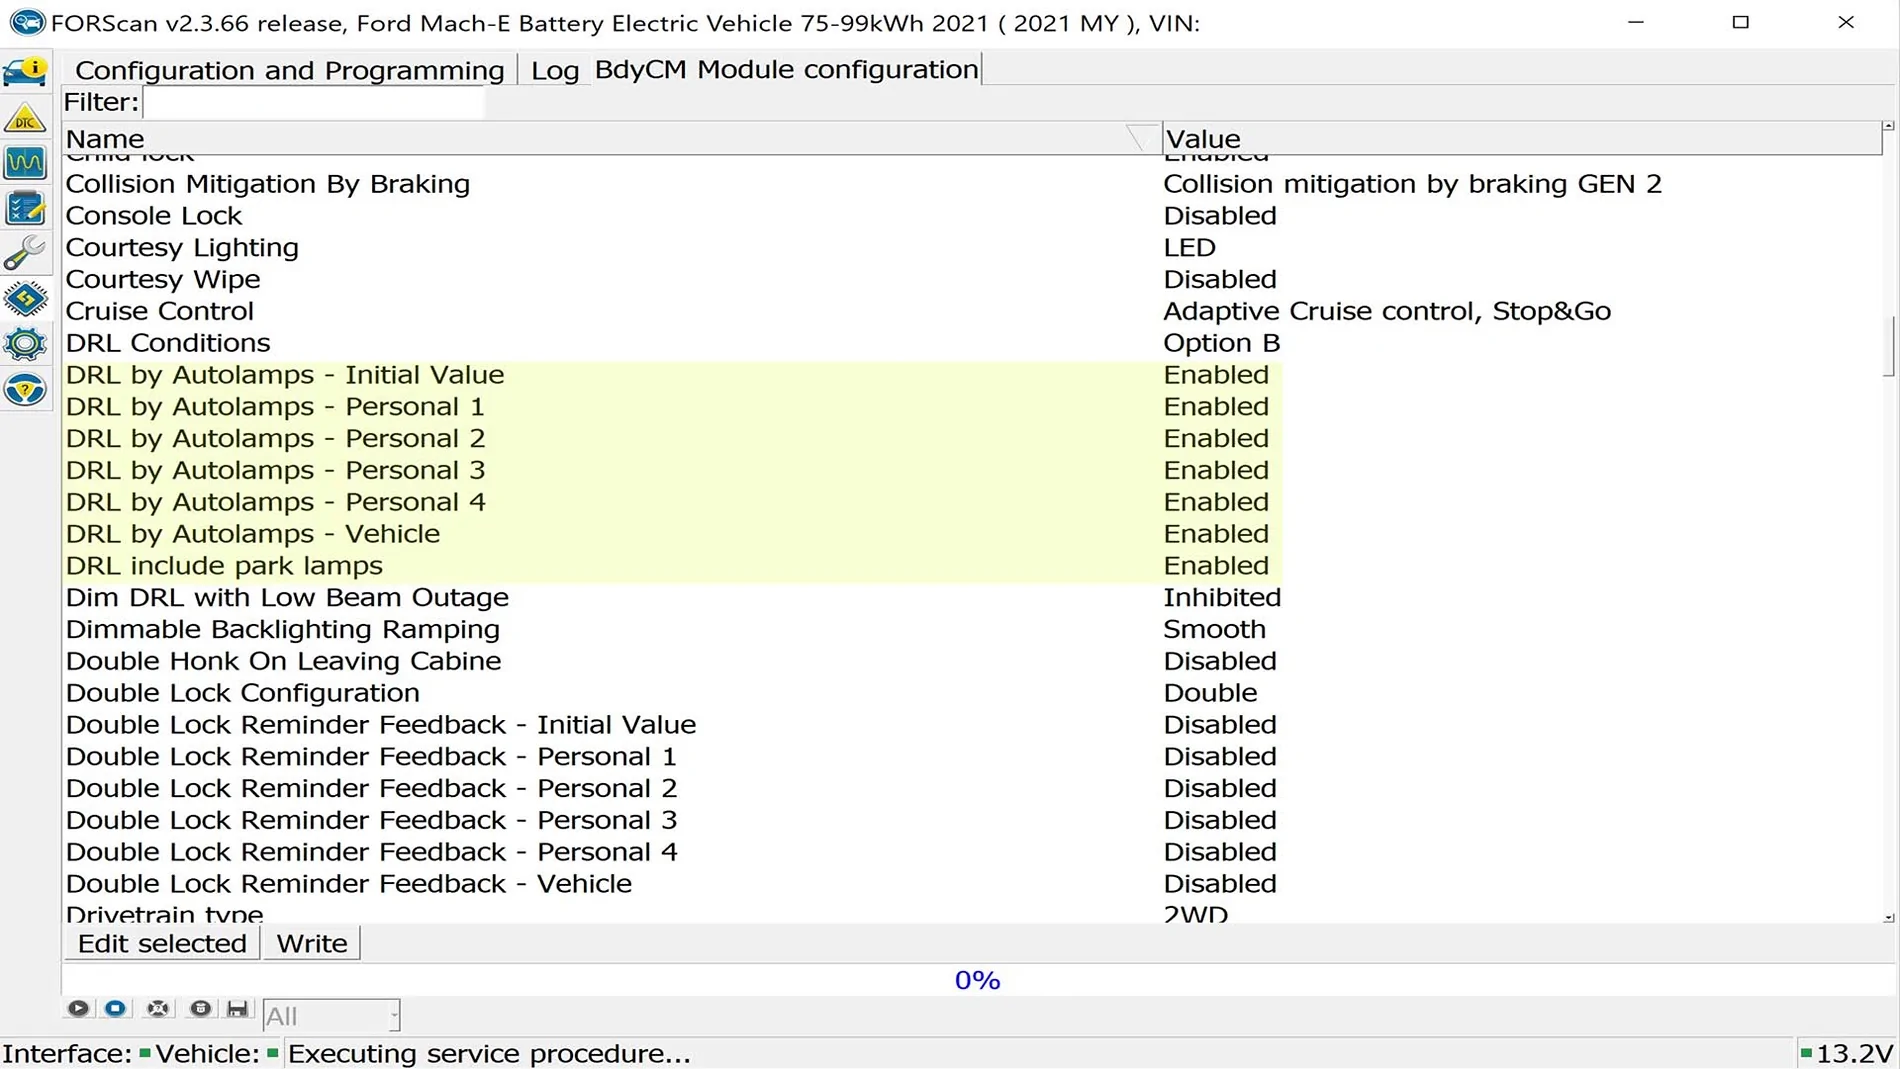Click the scrollbar down arrow
This screenshot has width=1900, height=1069.
tap(1888, 917)
